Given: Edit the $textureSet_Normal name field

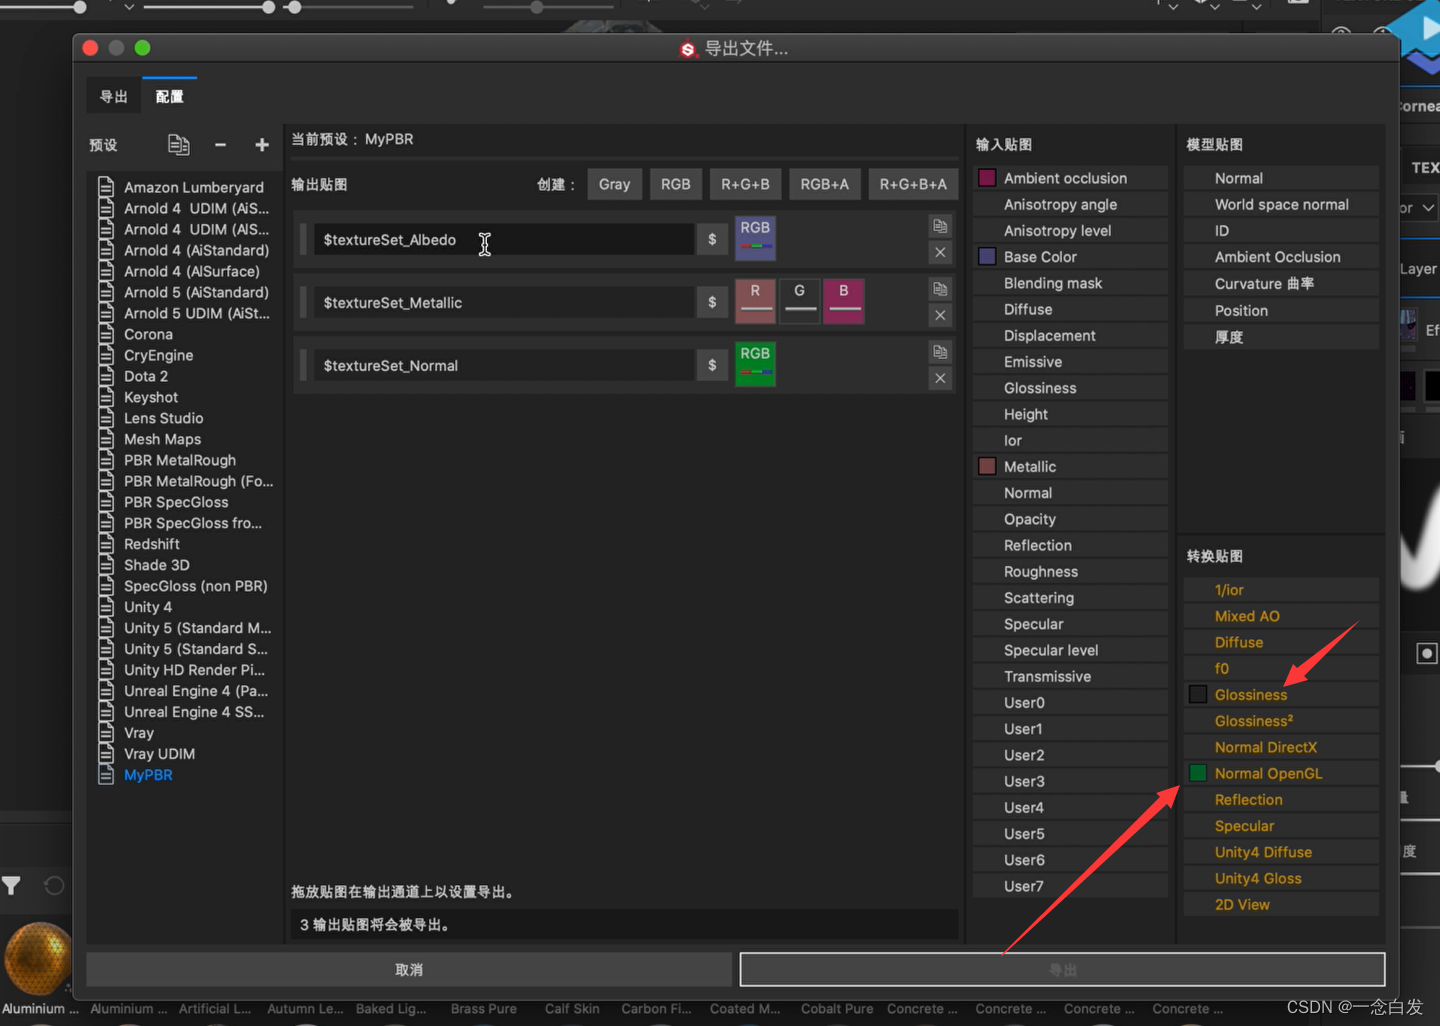Looking at the screenshot, I should tap(504, 365).
